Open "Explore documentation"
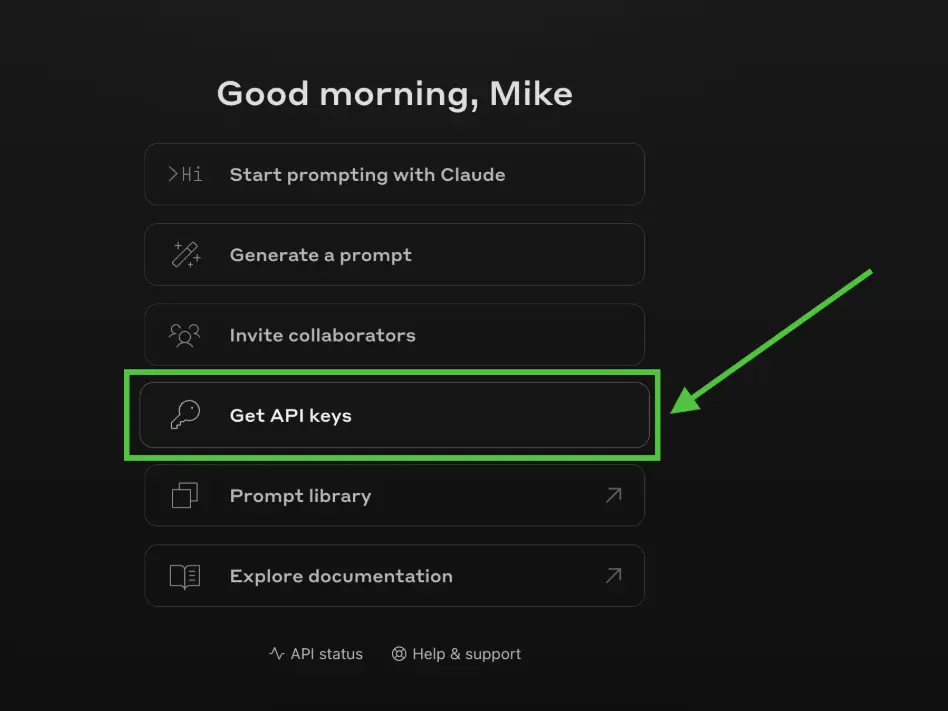This screenshot has height=711, width=948. coord(395,575)
